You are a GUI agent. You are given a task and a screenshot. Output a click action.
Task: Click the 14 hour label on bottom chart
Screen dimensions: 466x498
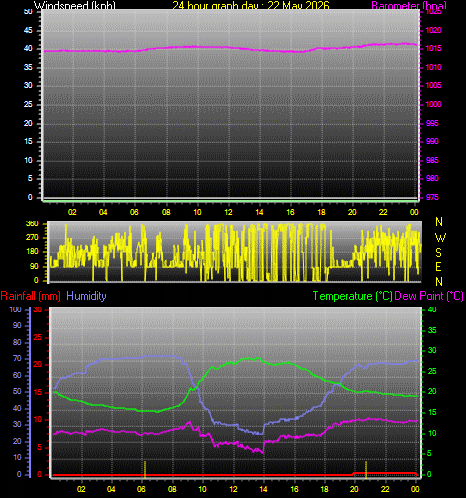pos(263,489)
